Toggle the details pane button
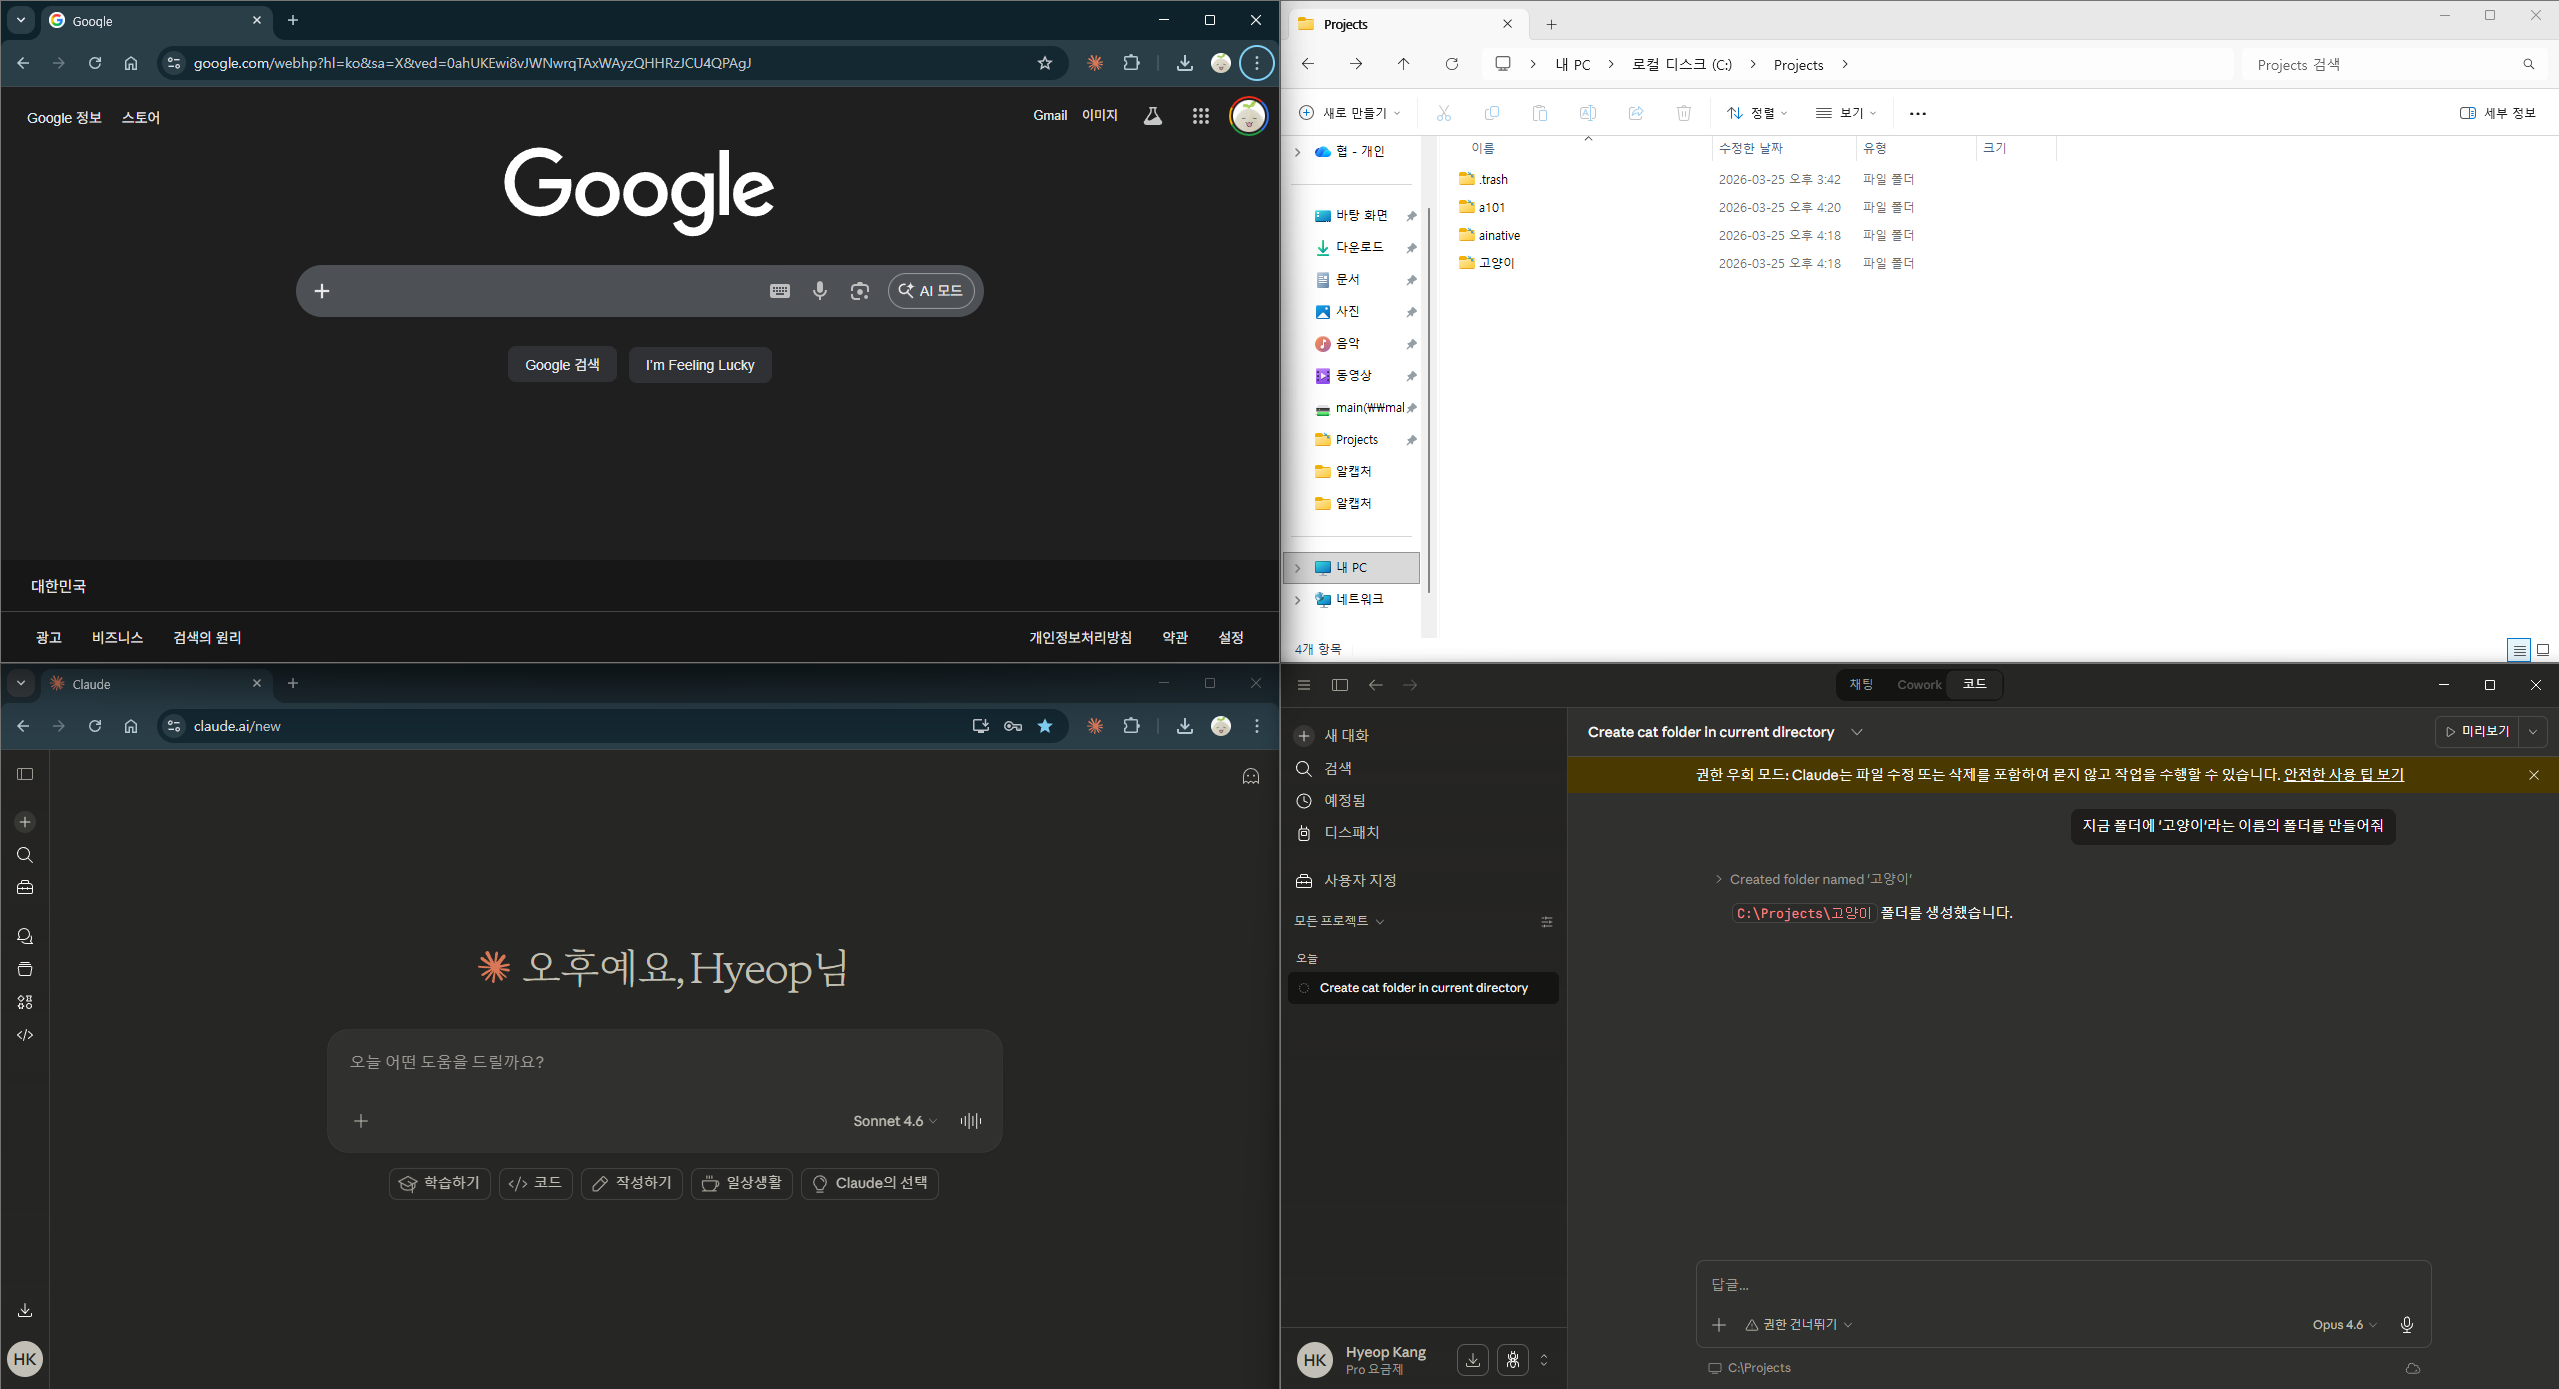Screen dimensions: 2559x1389 click(x=2497, y=113)
